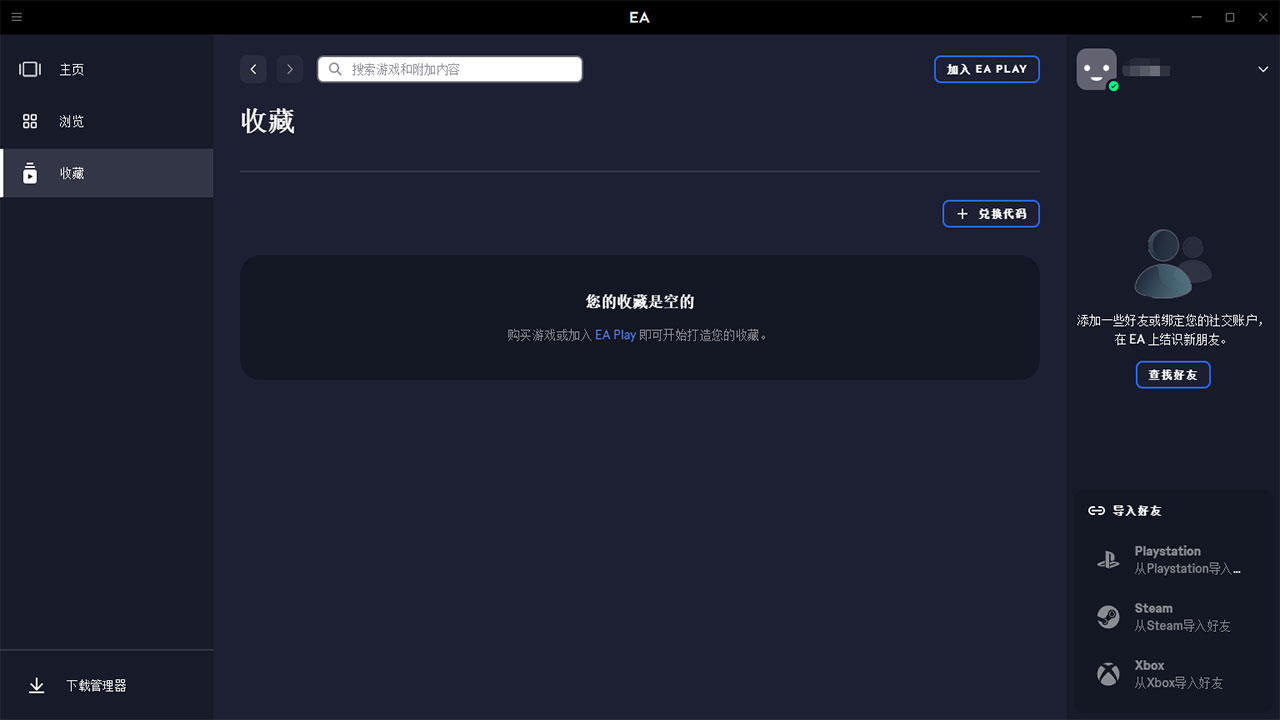
Task: Click the download arrow icon
Action: click(x=37, y=686)
